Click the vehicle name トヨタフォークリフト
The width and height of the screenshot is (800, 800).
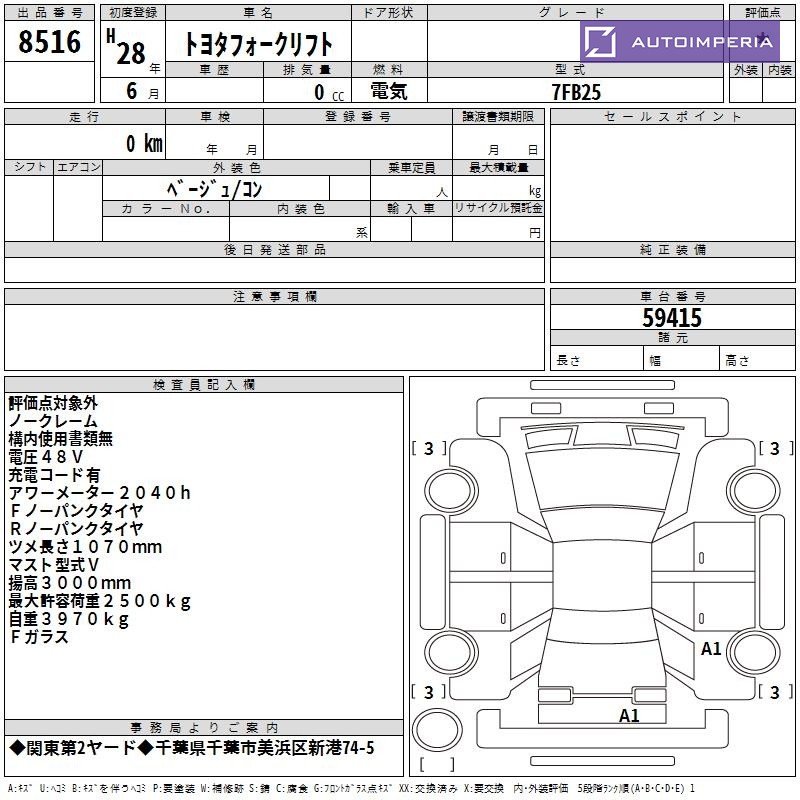[x=258, y=44]
